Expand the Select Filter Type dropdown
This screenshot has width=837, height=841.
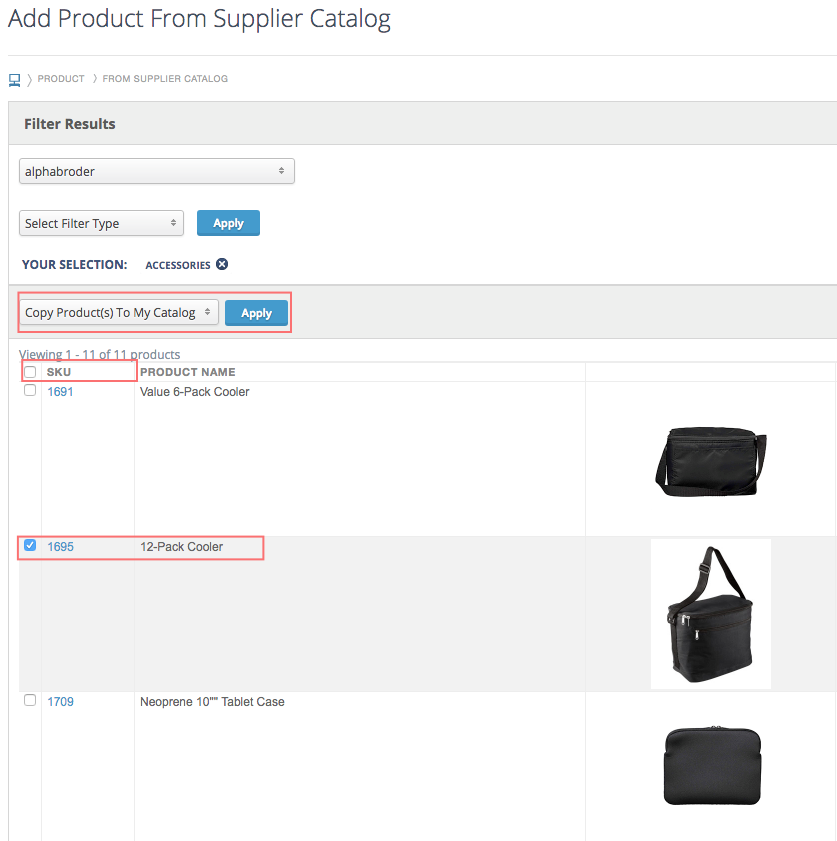point(101,223)
